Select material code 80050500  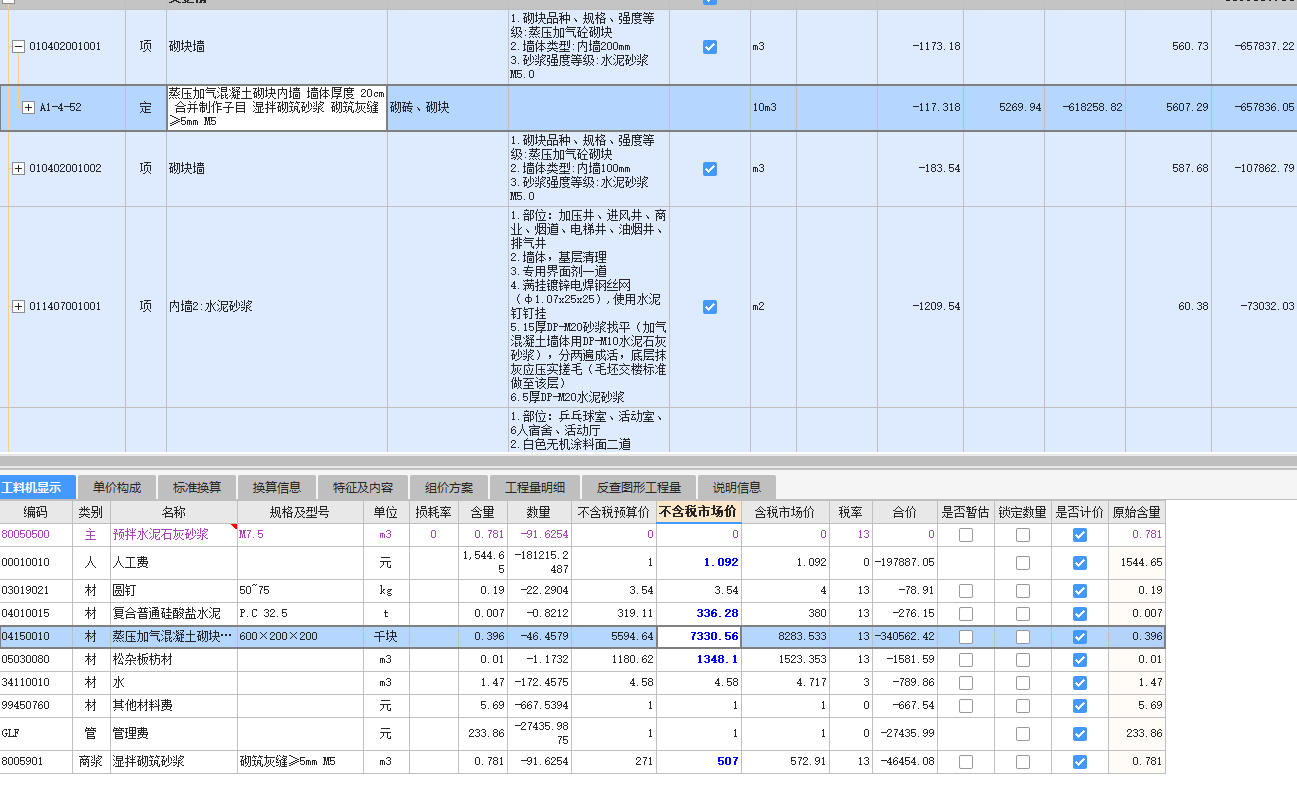[x=37, y=535]
